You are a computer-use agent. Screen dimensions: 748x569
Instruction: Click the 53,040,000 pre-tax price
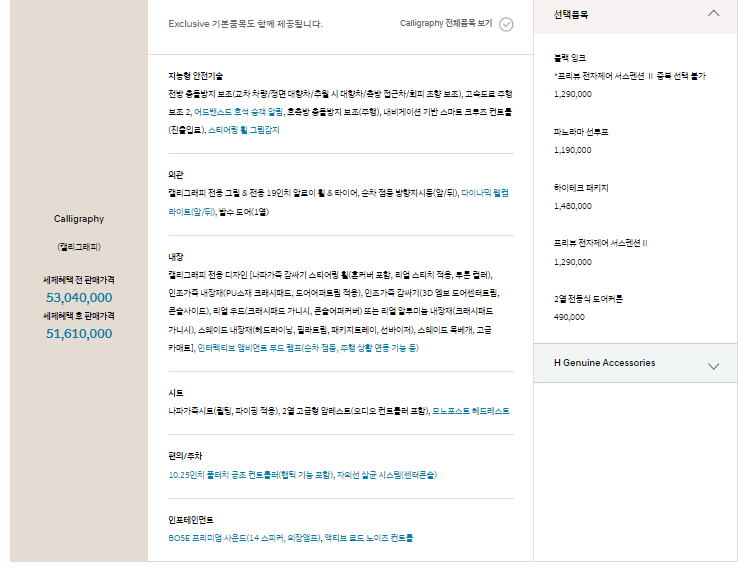point(79,298)
